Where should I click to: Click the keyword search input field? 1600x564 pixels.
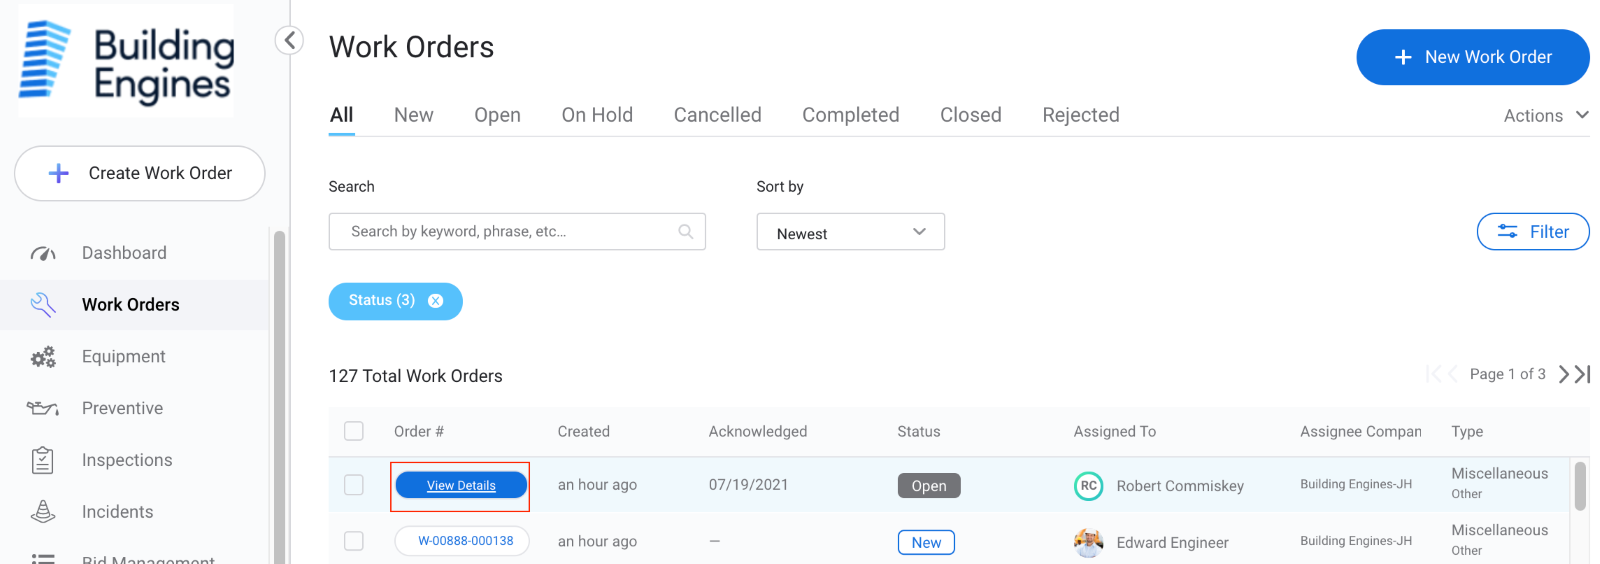(x=505, y=232)
